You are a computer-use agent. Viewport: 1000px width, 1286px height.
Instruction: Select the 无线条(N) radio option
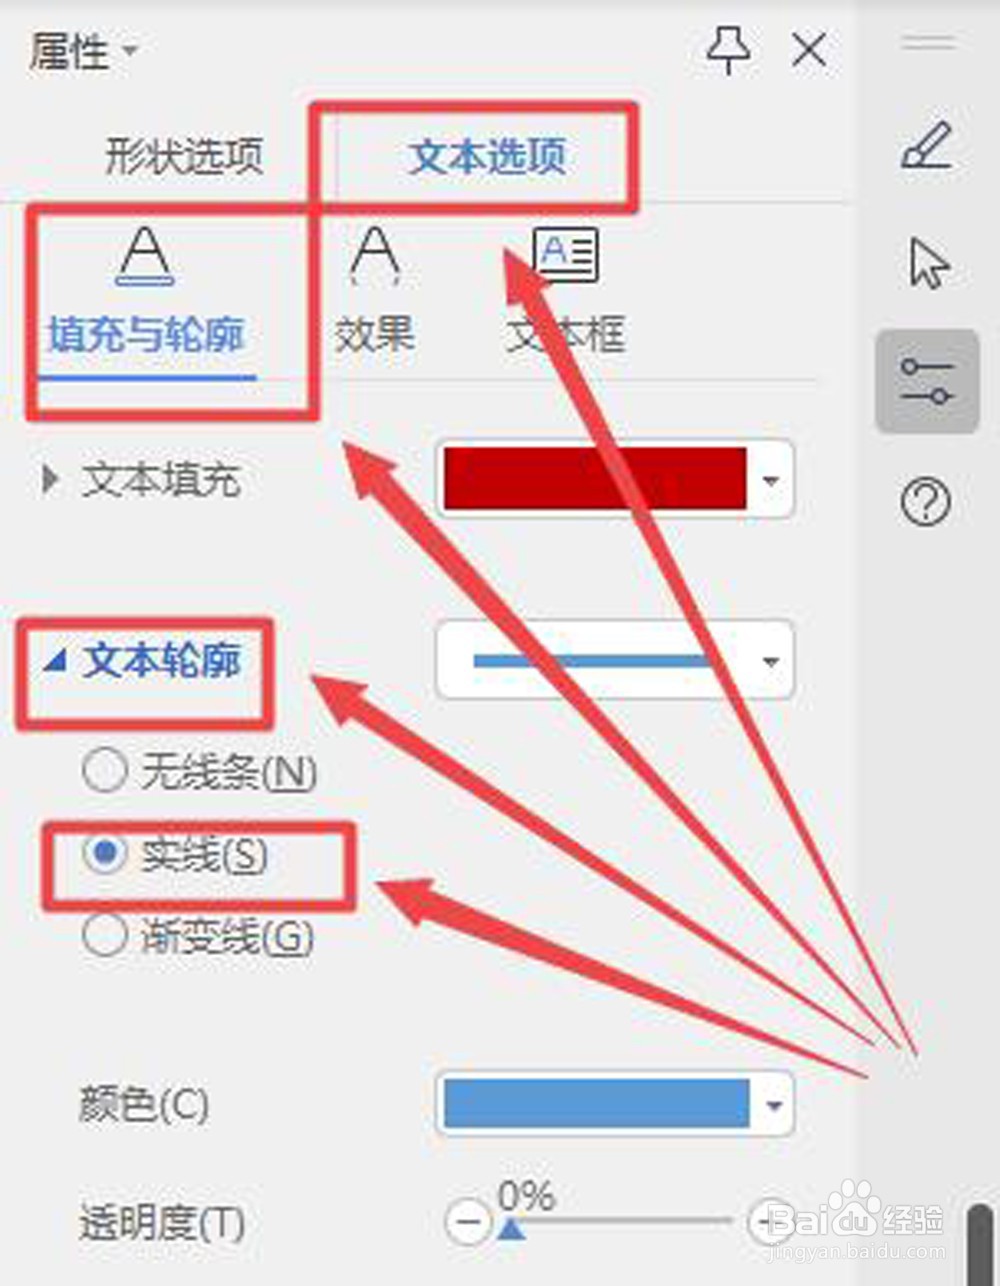tap(105, 771)
